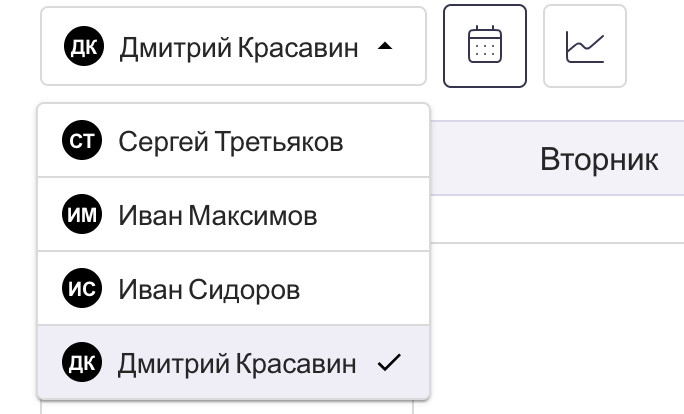Click checkmark next to Дмитрий Красавин

click(x=389, y=363)
